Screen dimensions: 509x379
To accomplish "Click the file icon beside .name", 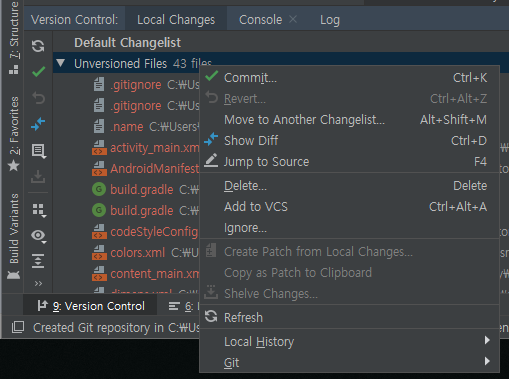I will tap(99, 127).
